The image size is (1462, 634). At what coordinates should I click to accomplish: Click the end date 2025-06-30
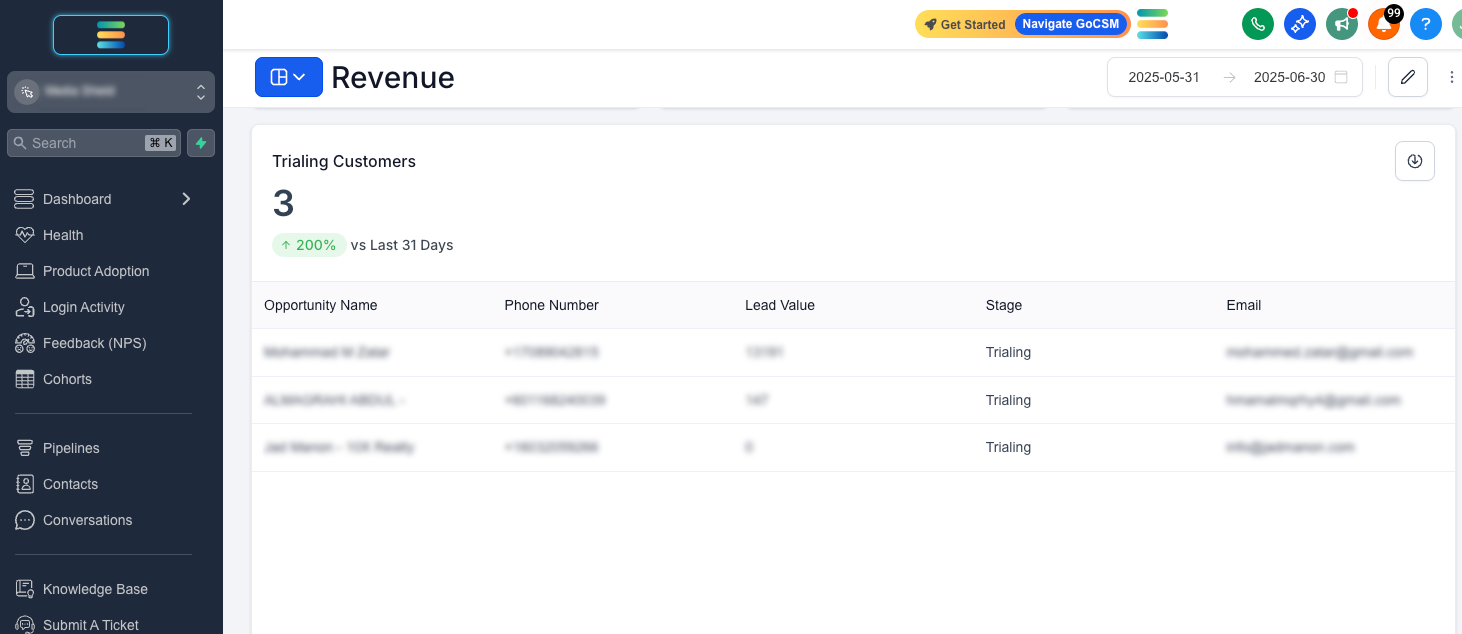pyautogui.click(x=1289, y=77)
